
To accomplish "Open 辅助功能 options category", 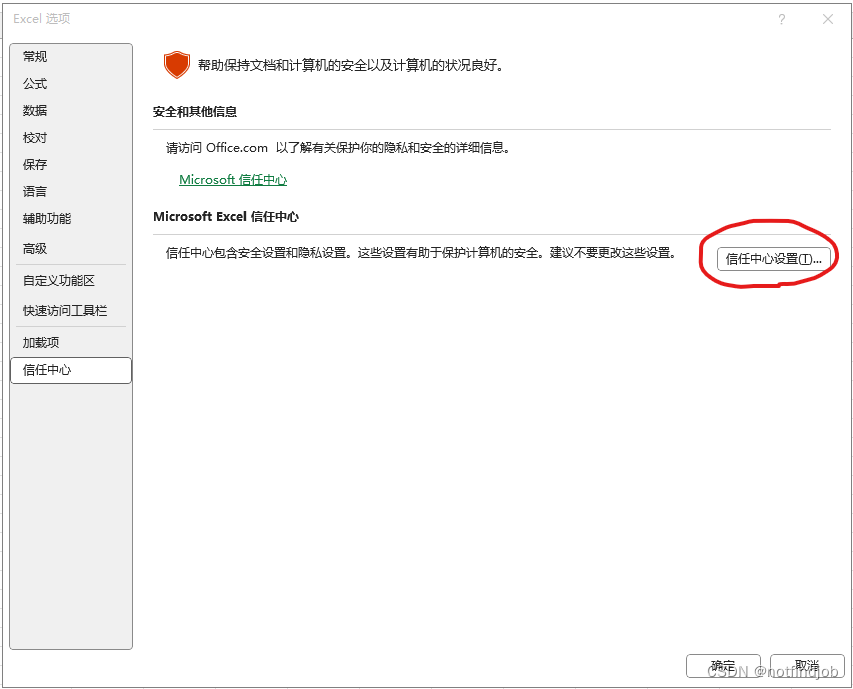I will [71, 219].
